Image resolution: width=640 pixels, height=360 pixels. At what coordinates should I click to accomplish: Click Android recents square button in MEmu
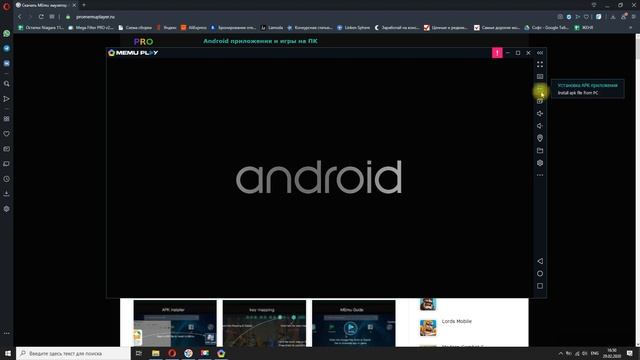tap(540, 286)
